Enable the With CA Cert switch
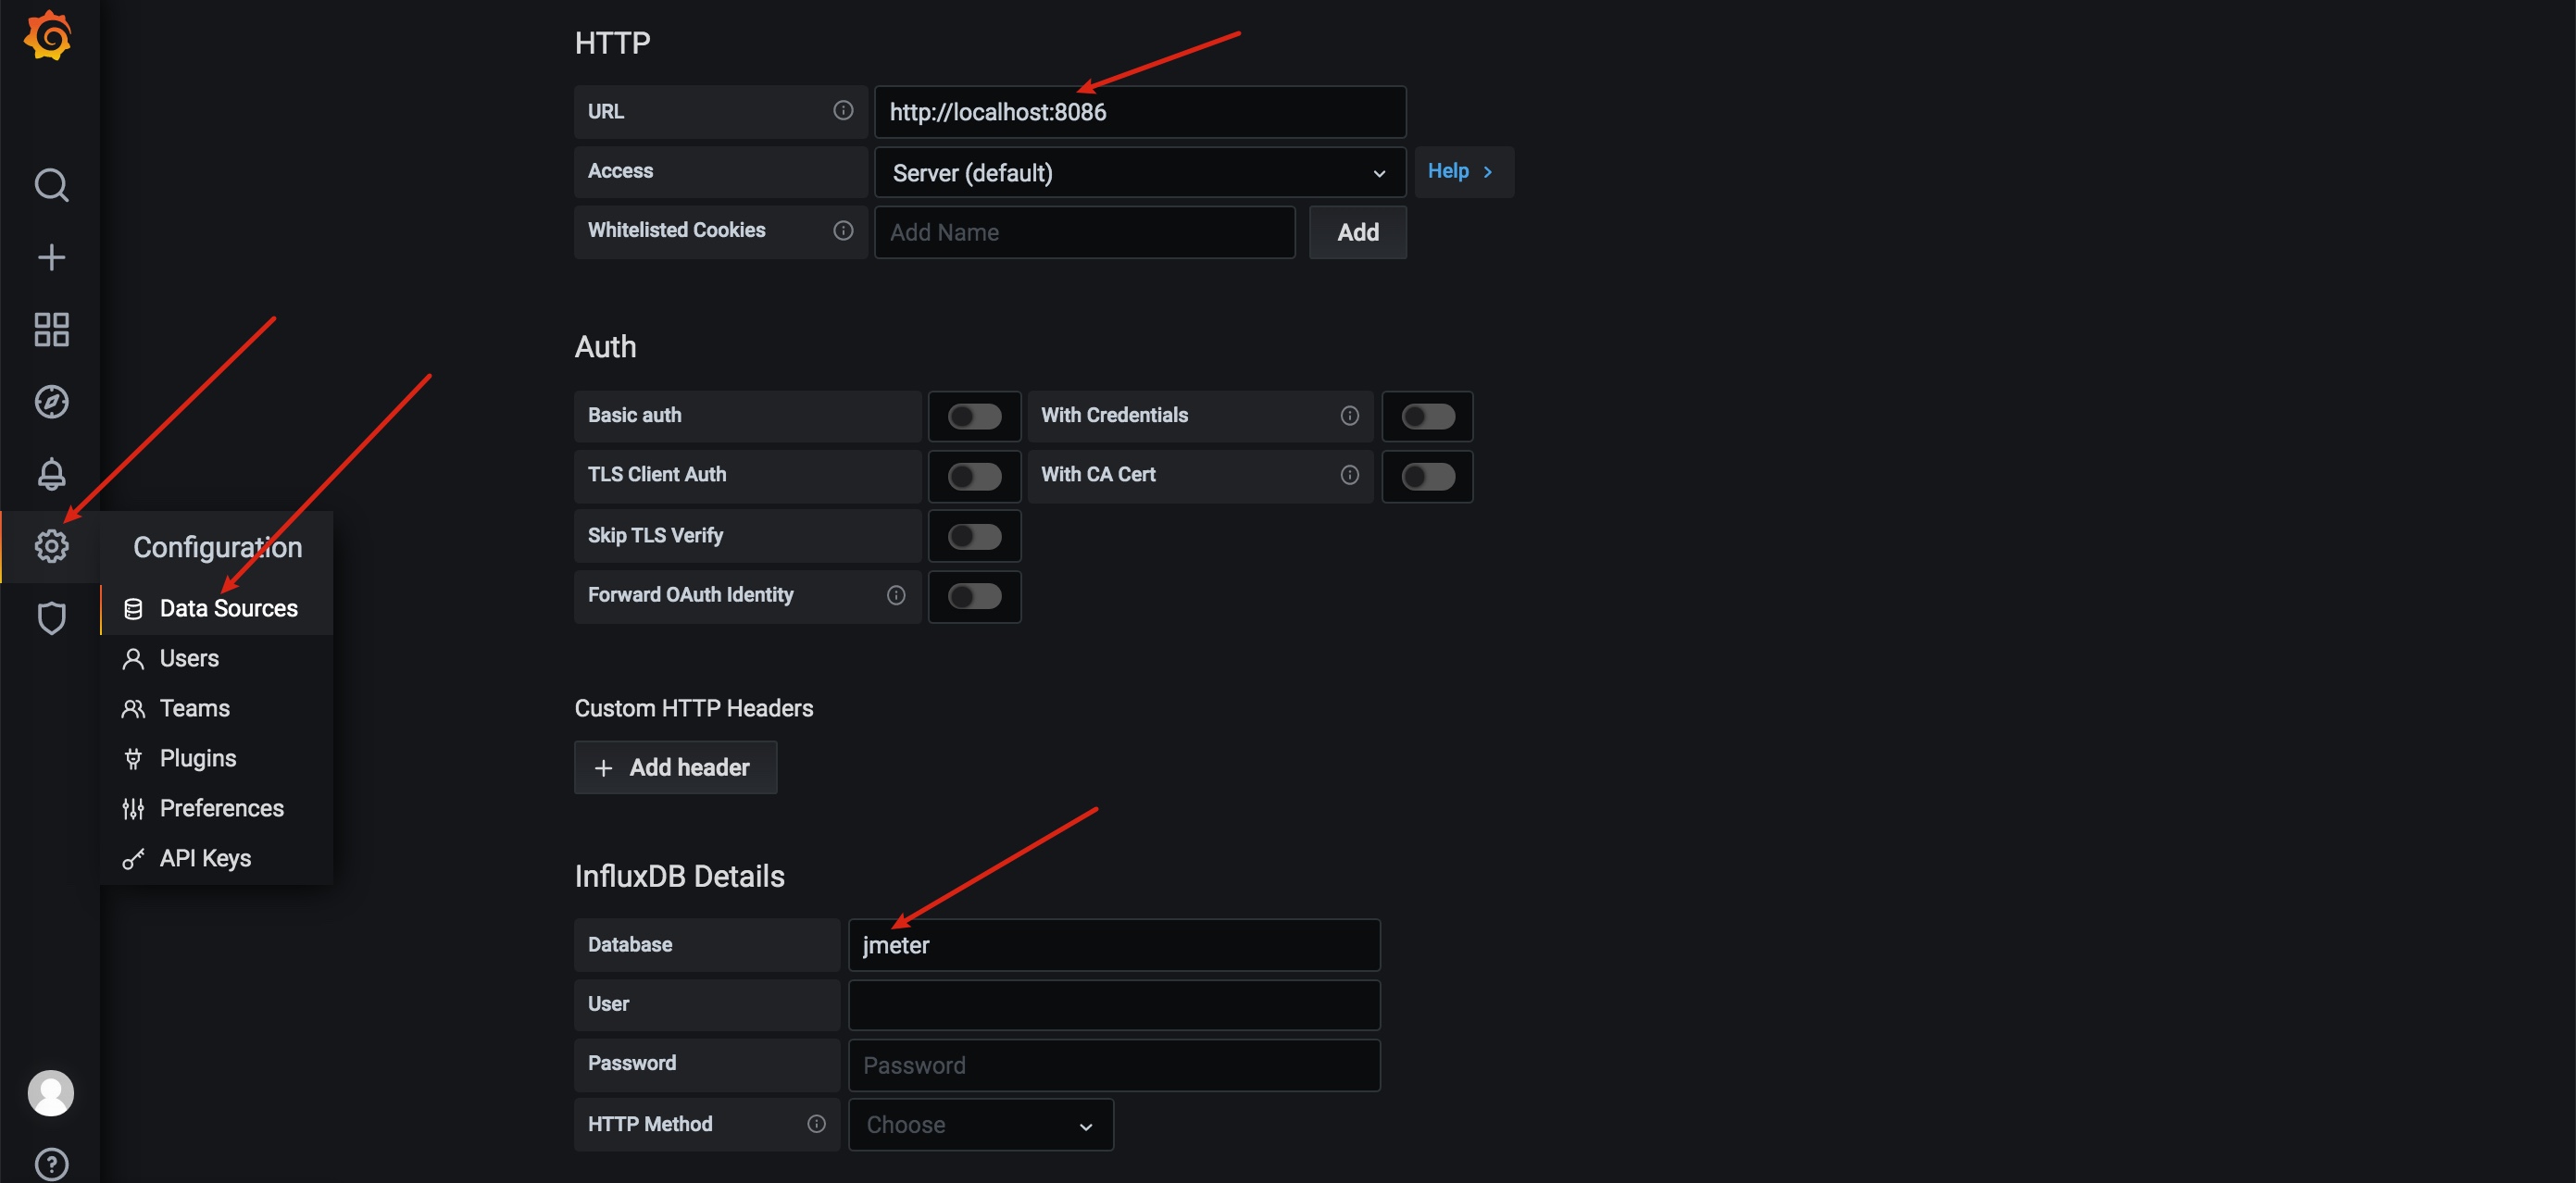 [1427, 476]
